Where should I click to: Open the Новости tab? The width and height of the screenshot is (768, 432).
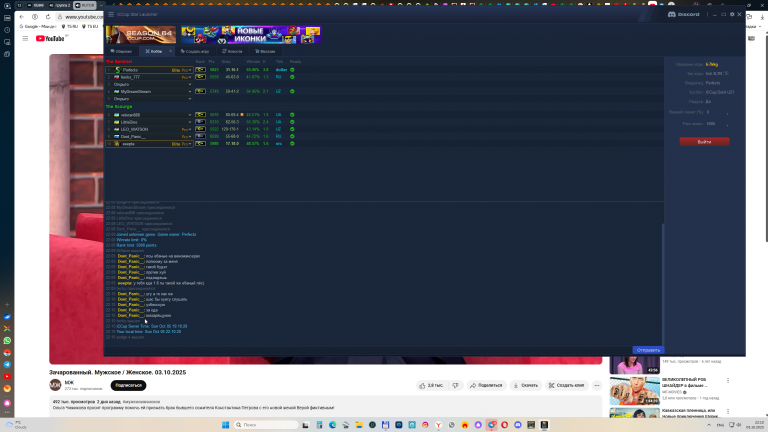pyautogui.click(x=232, y=51)
